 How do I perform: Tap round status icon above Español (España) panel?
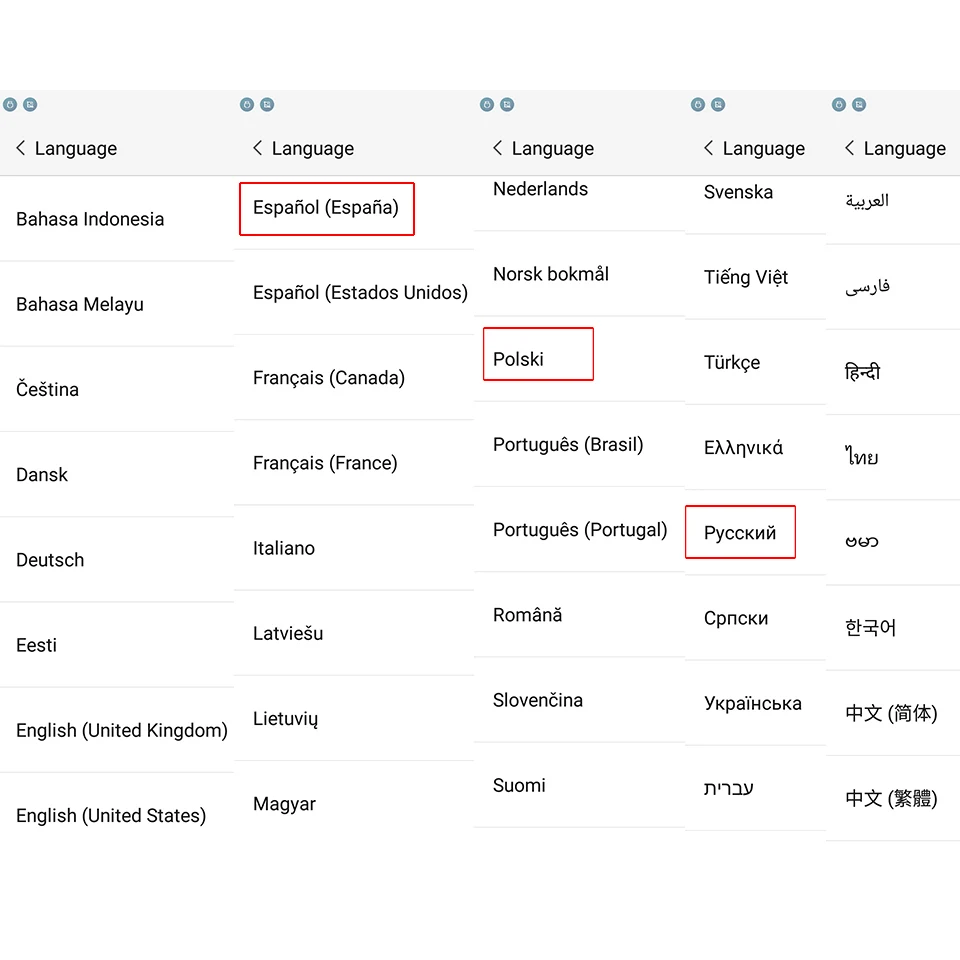point(247,105)
